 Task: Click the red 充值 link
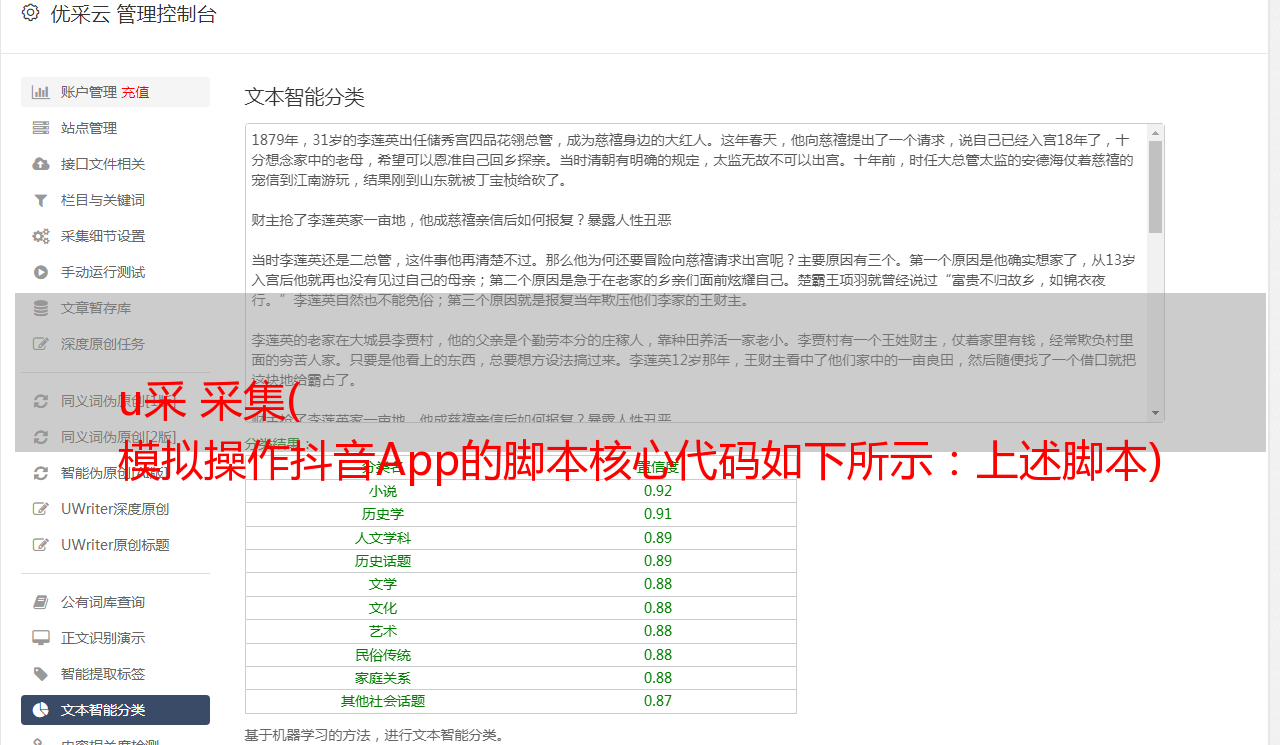coord(136,92)
